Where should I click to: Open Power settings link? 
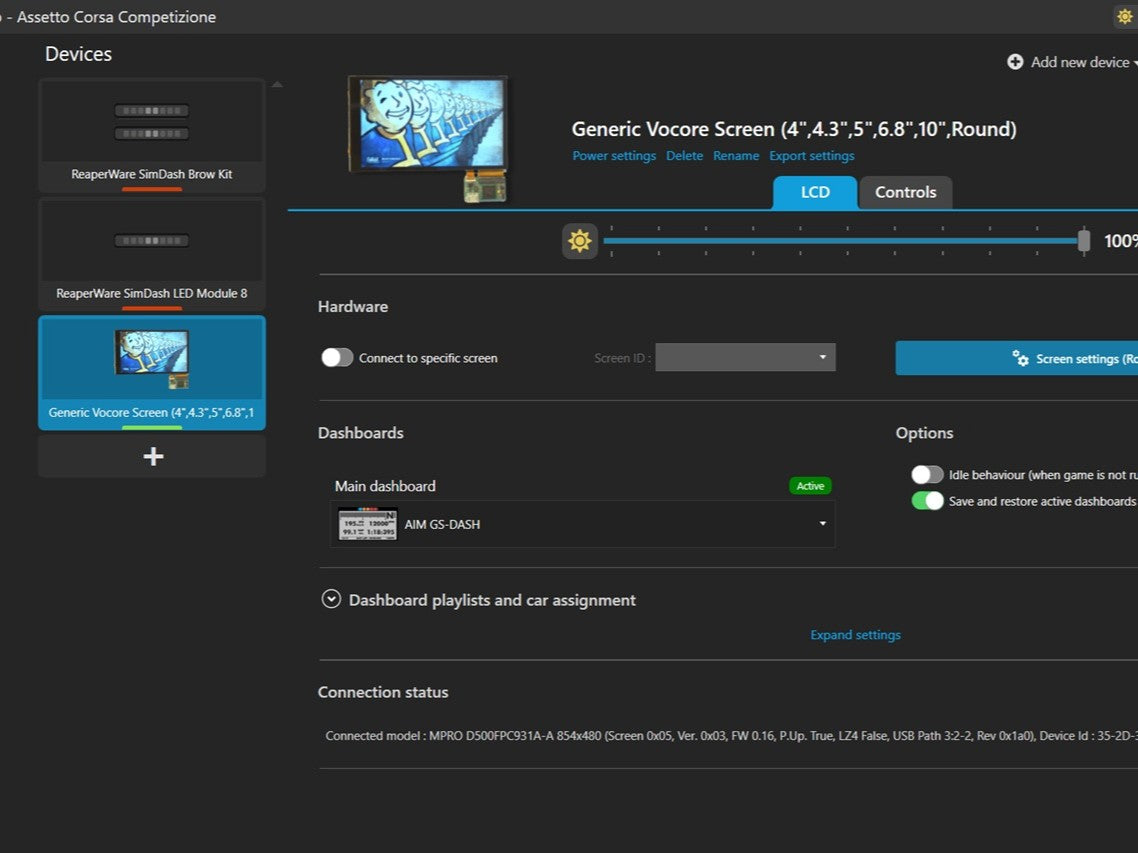pyautogui.click(x=614, y=156)
